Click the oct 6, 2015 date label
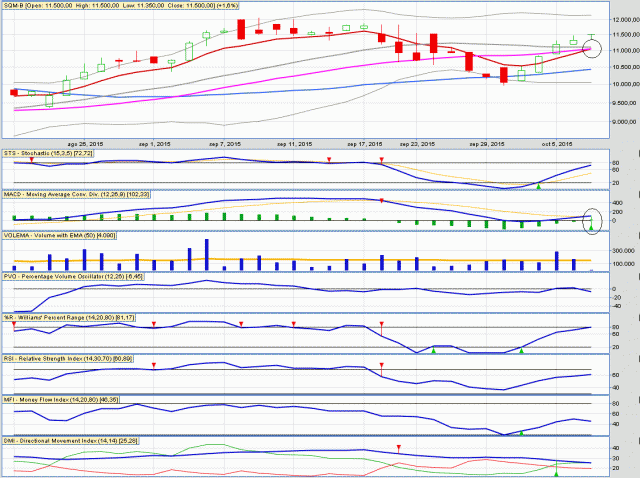Screen dimensions: 640x478 click(557, 144)
